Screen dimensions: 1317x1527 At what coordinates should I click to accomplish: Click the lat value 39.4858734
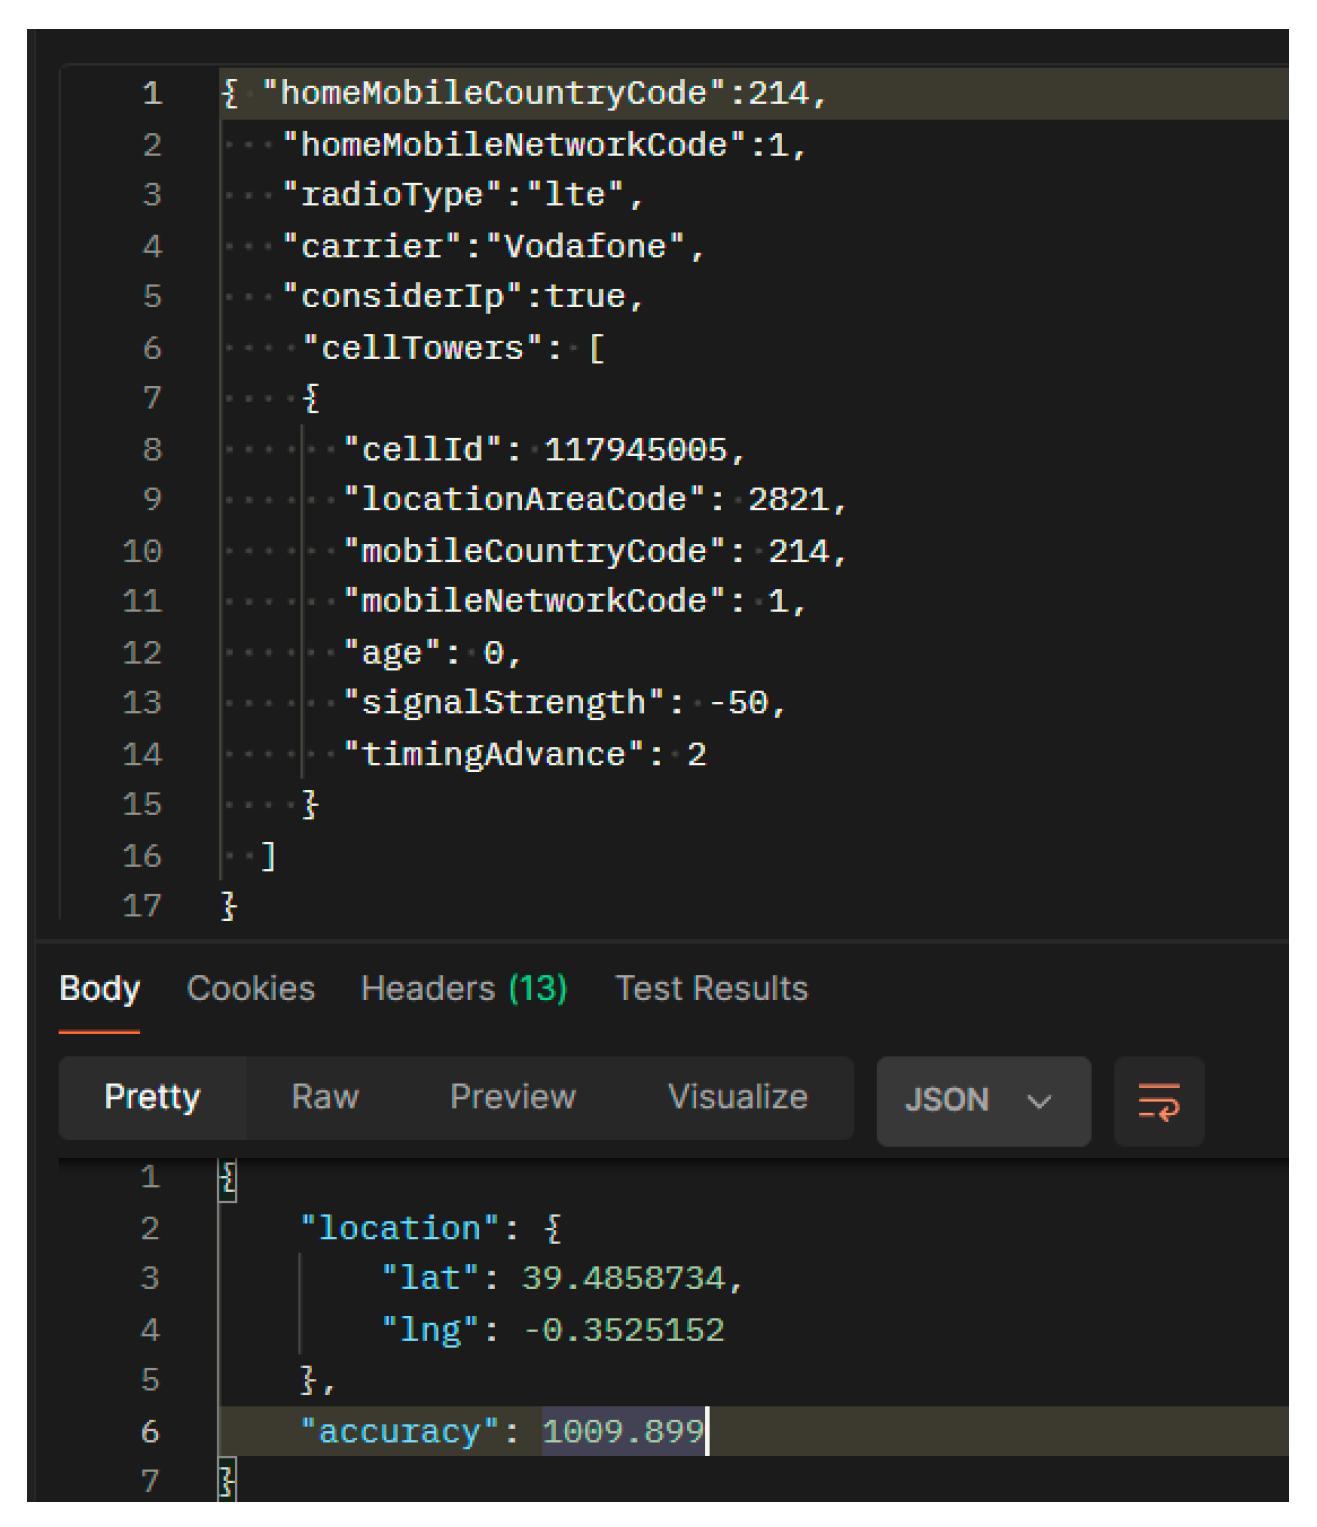622,1279
